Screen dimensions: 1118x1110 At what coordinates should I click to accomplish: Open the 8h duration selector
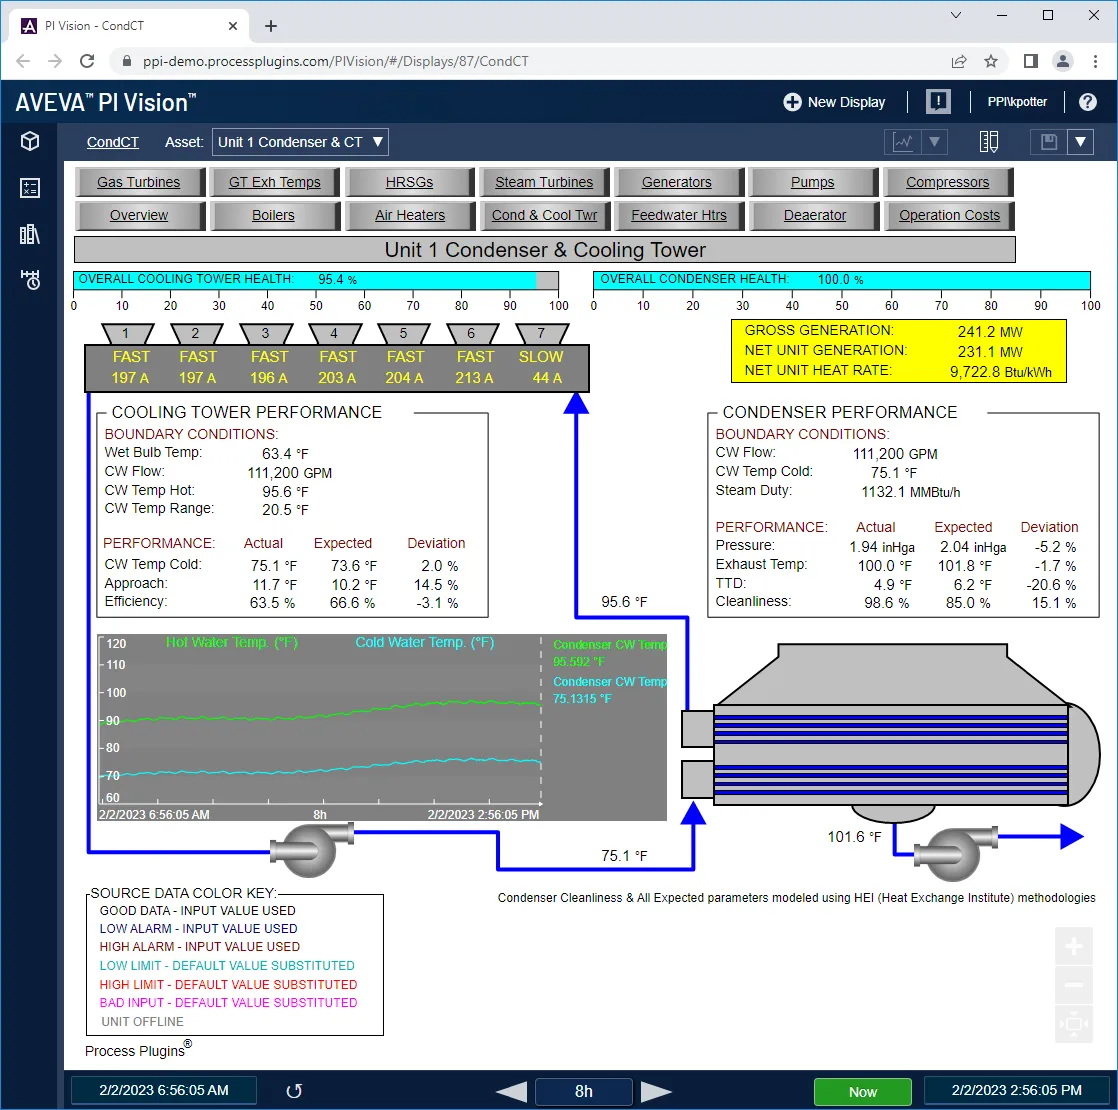coord(583,1091)
